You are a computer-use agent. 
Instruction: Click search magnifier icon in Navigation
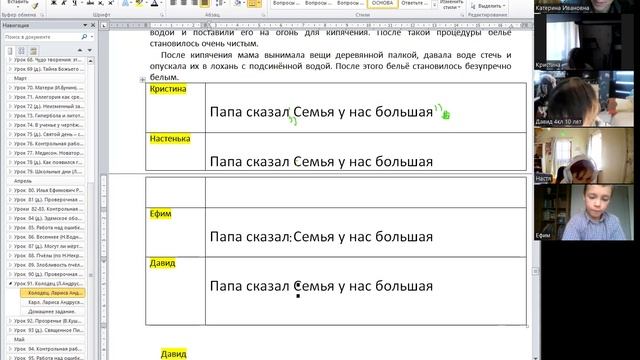84,37
